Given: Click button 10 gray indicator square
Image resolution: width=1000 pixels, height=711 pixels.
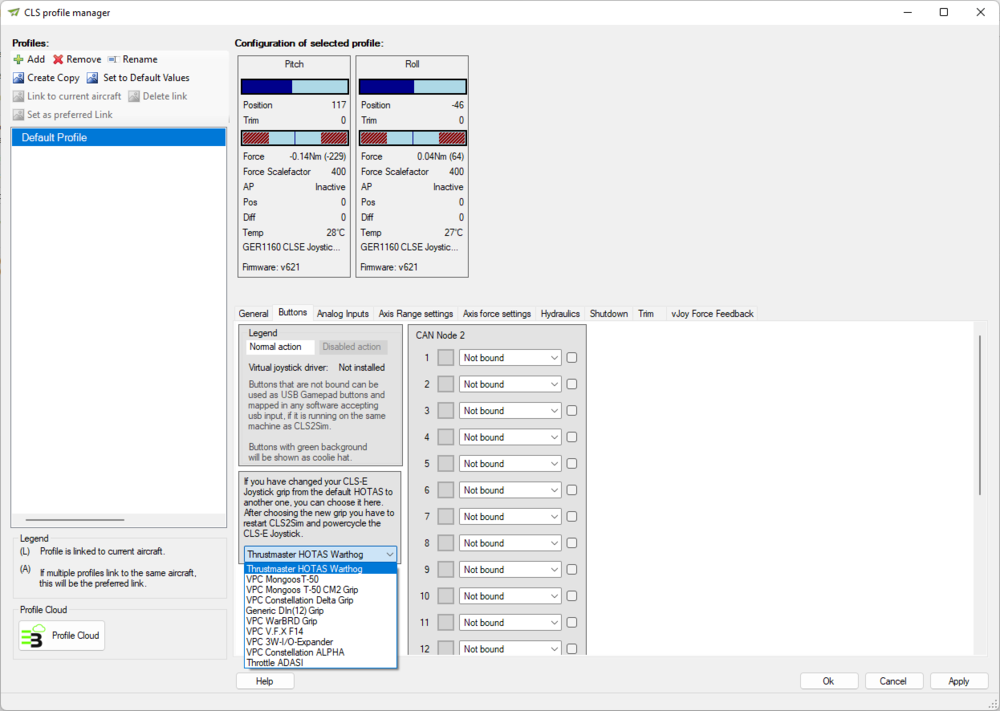Looking at the screenshot, I should pos(446,596).
